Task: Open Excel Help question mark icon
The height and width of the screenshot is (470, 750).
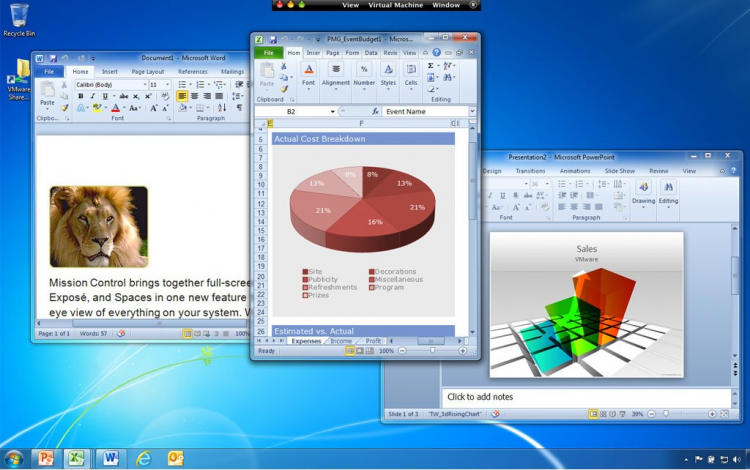Action: [436, 53]
